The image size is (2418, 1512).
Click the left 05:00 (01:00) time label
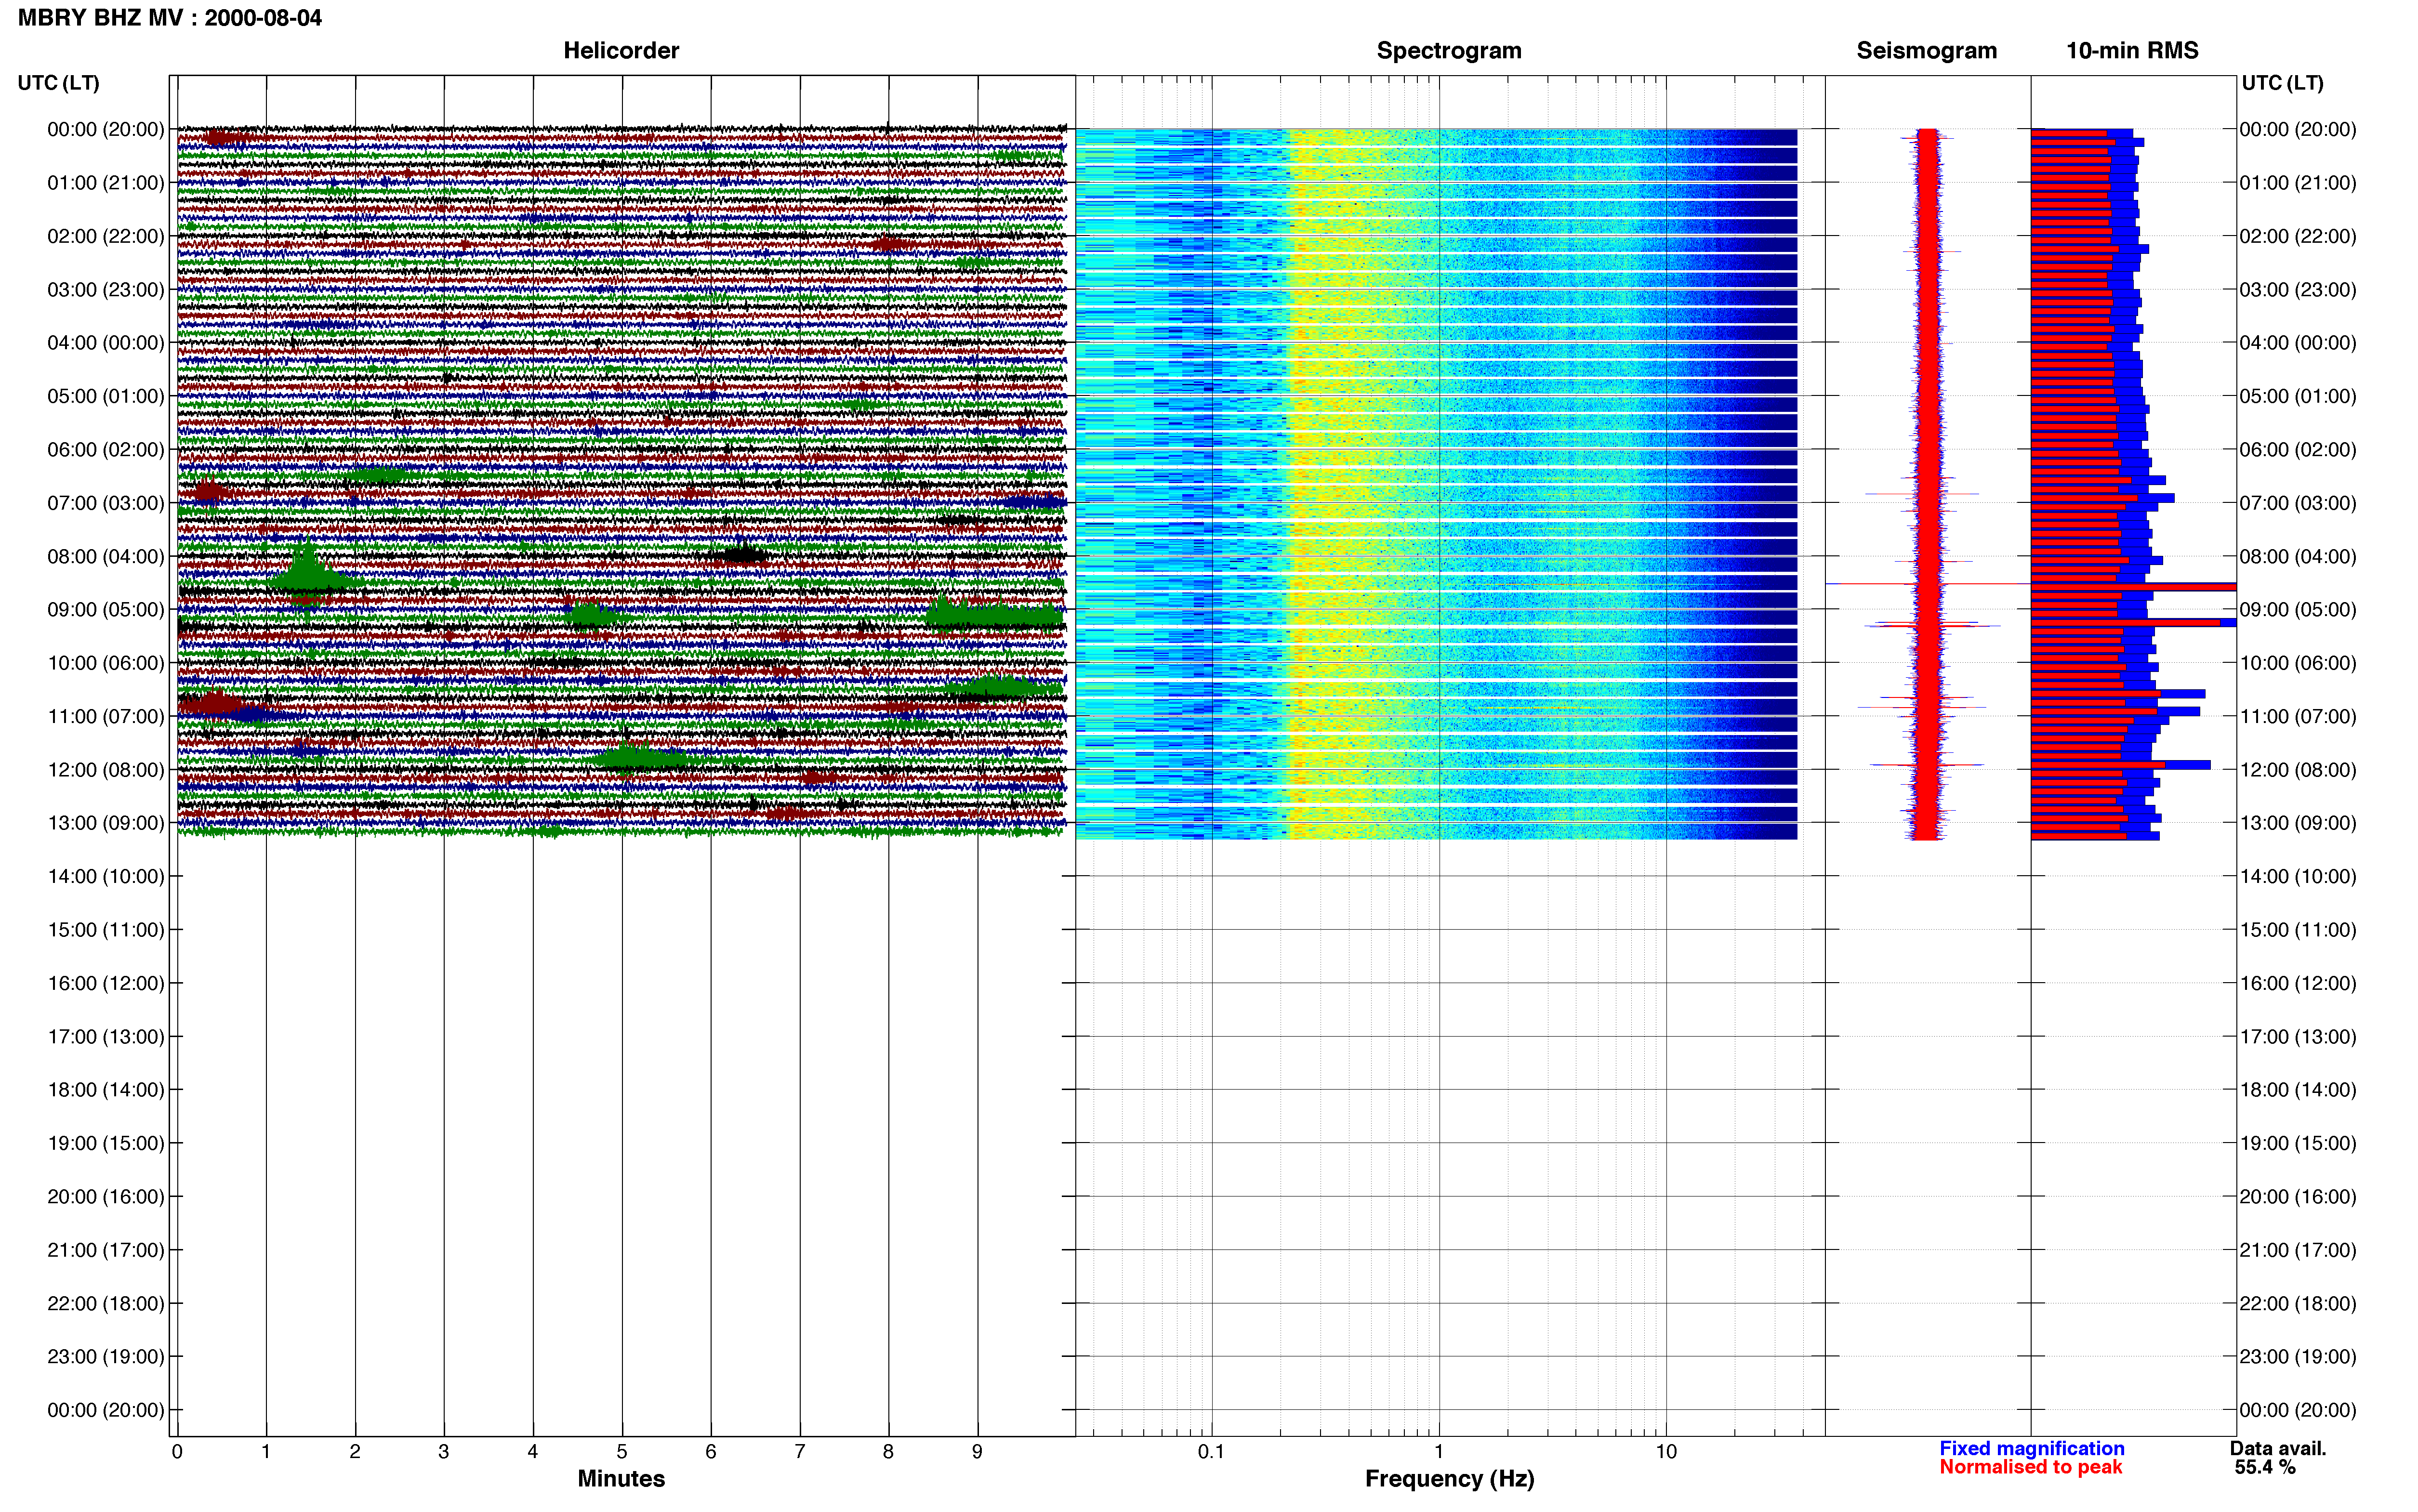tap(106, 396)
